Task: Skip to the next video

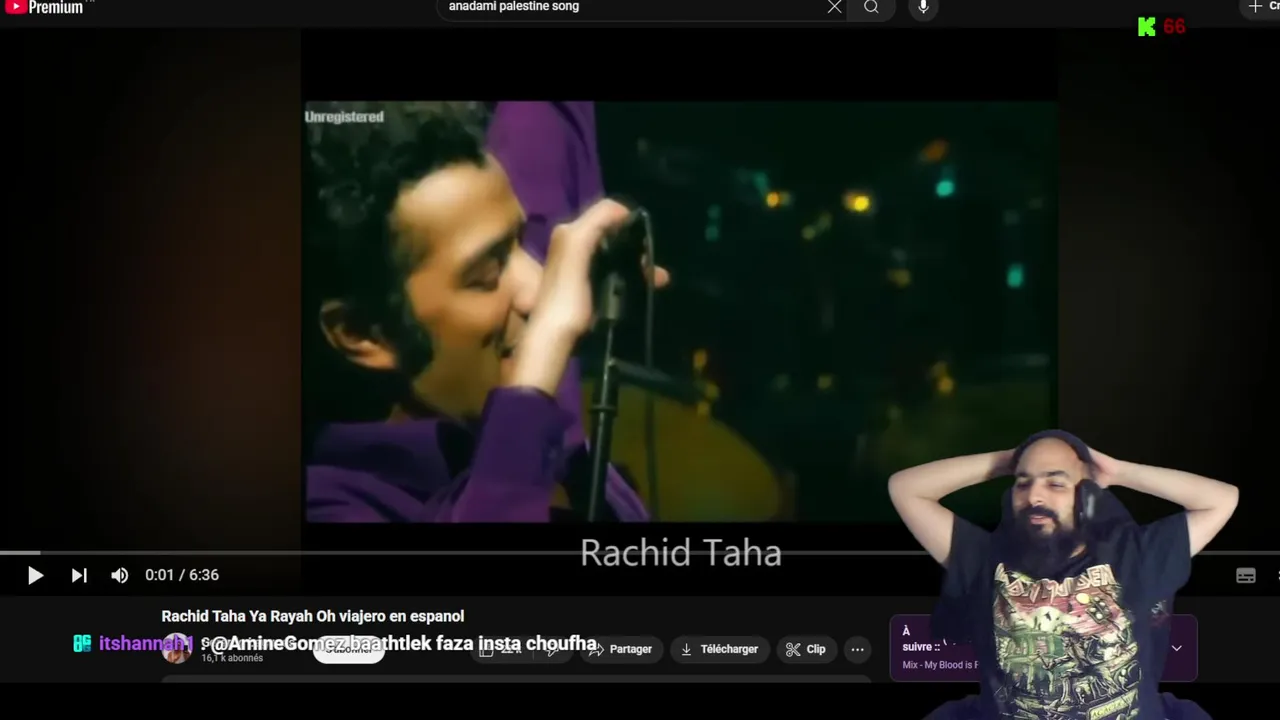Action: (x=79, y=575)
